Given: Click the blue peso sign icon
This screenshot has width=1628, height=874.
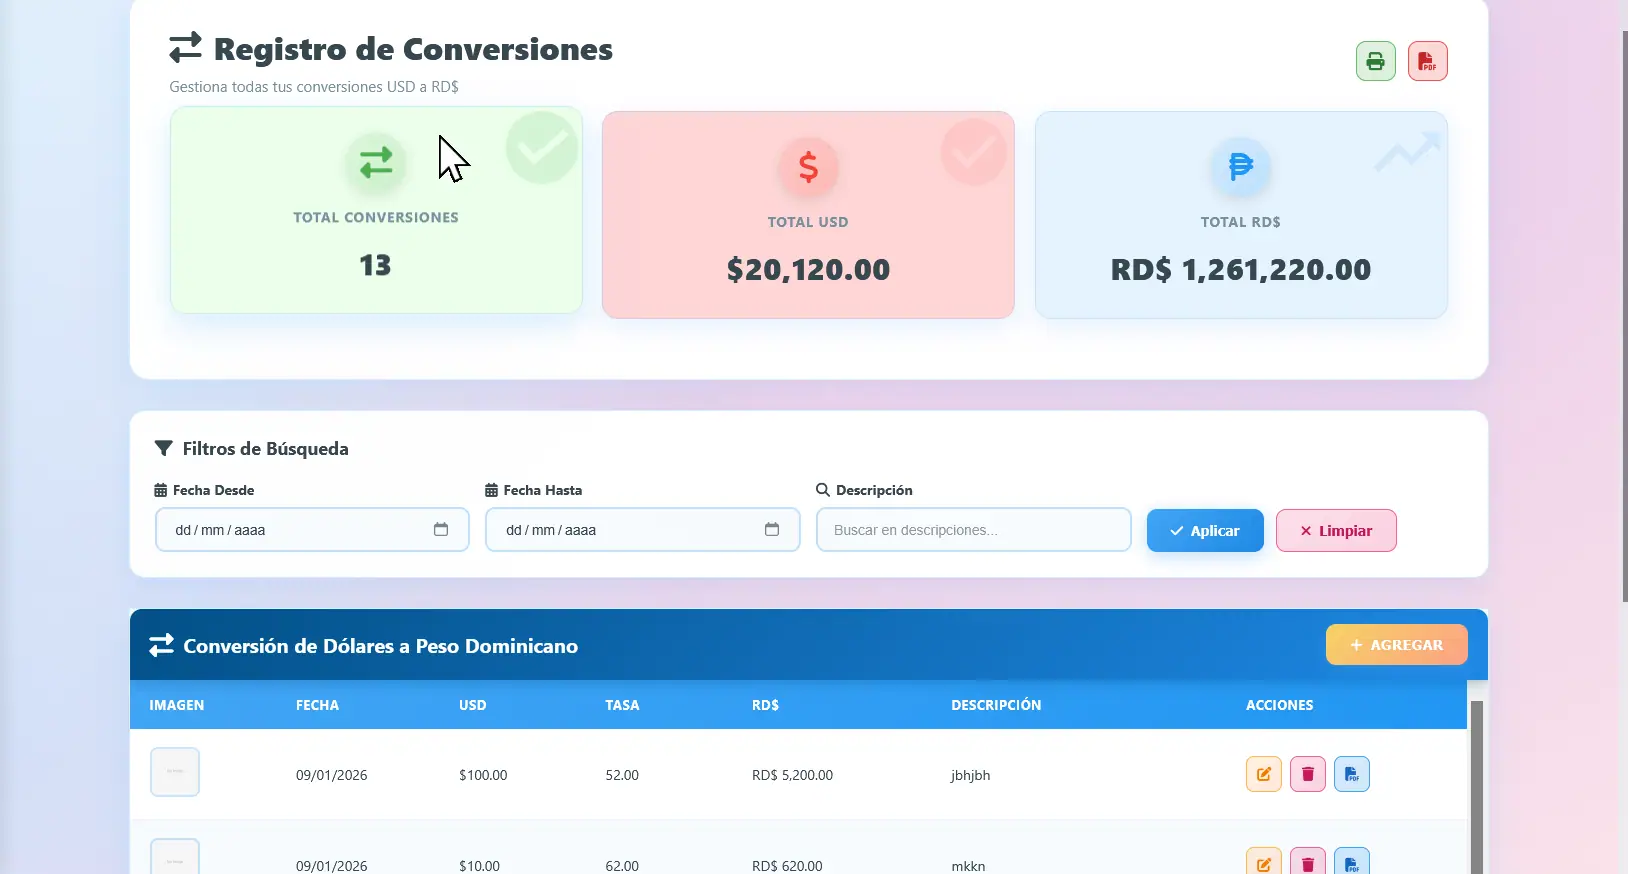Looking at the screenshot, I should tap(1240, 166).
